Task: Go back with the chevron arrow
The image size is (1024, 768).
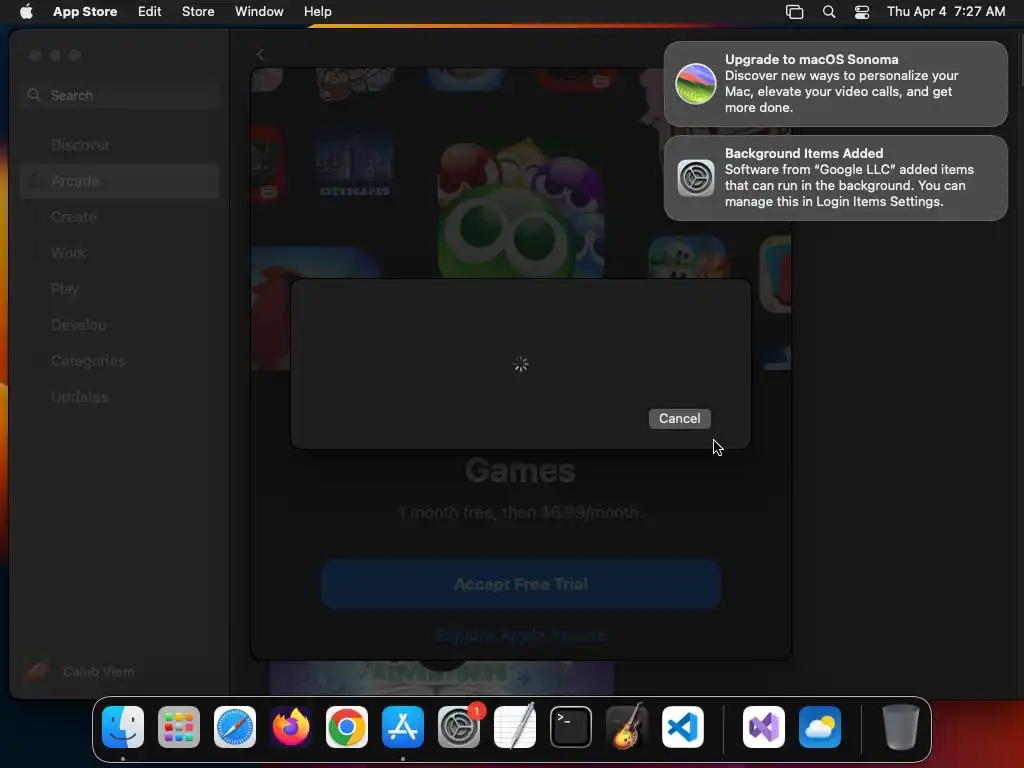Action: (x=260, y=55)
